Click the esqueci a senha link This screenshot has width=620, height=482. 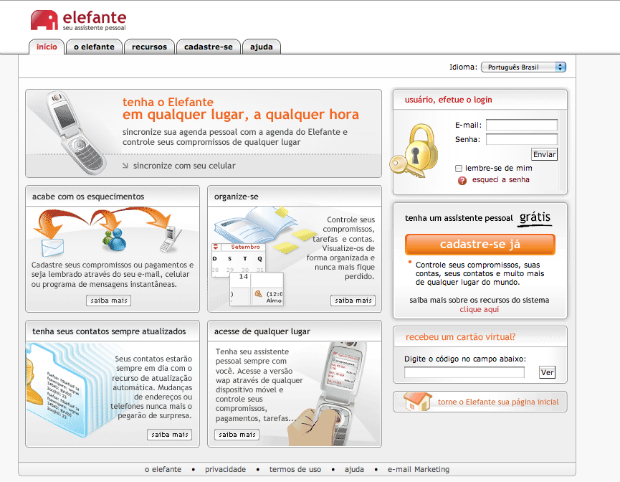pyautogui.click(x=501, y=180)
